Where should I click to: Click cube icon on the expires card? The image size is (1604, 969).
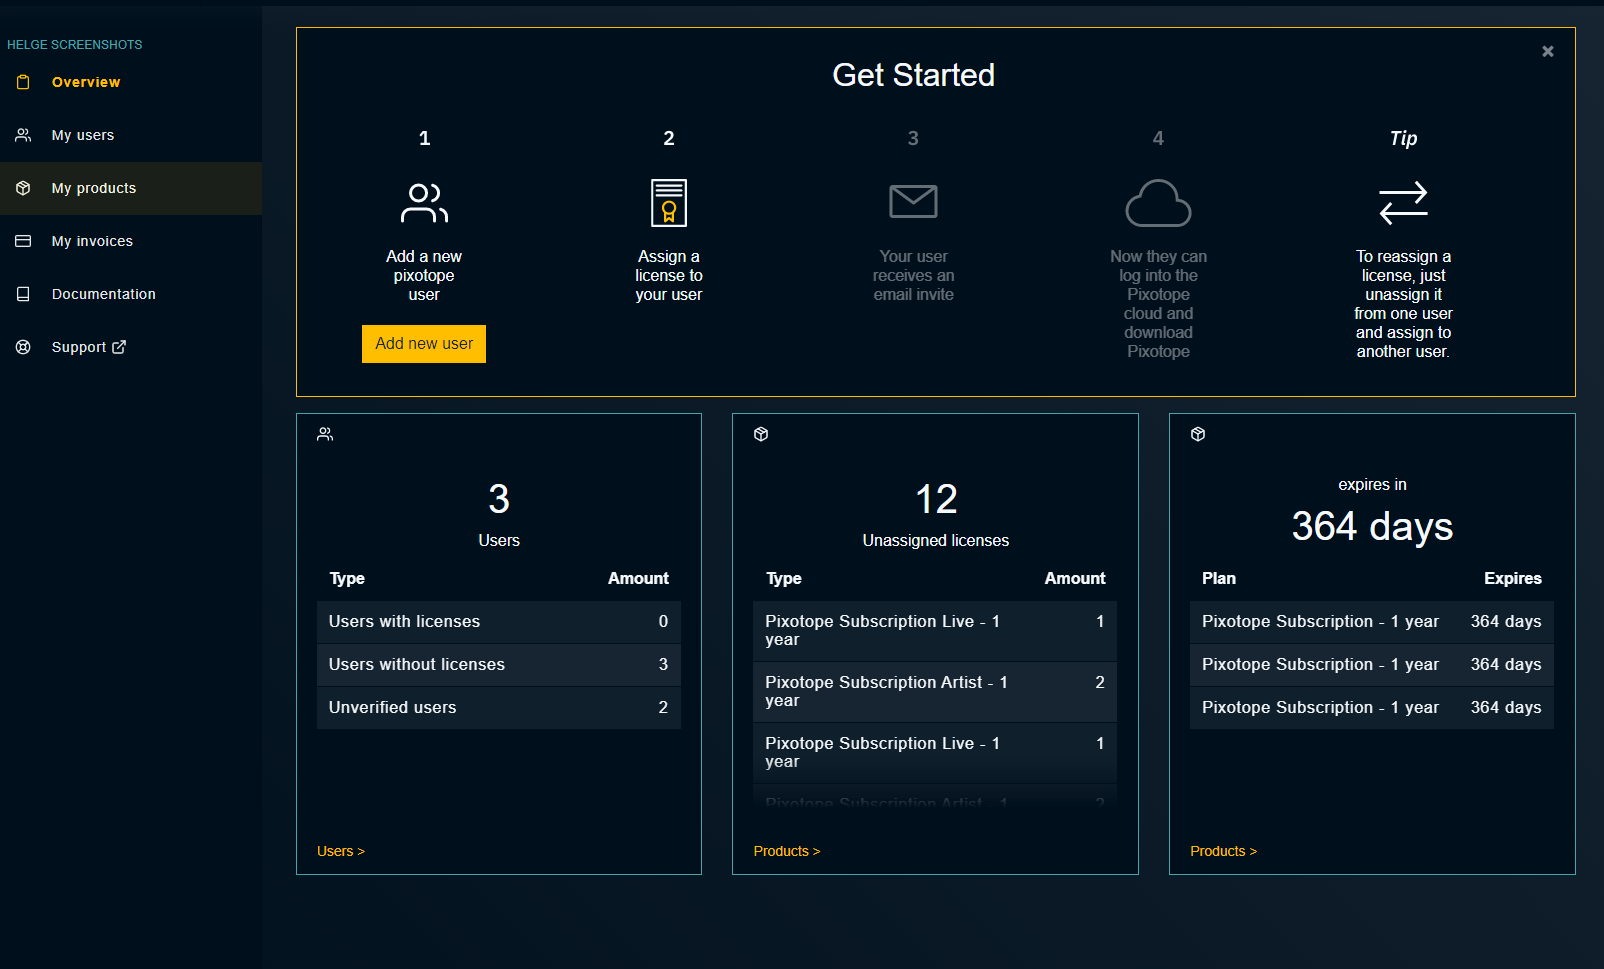point(1198,434)
